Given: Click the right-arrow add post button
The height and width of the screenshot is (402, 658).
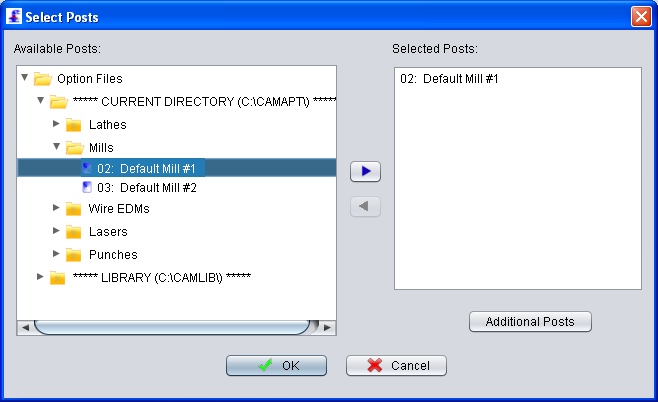Looking at the screenshot, I should tap(365, 171).
